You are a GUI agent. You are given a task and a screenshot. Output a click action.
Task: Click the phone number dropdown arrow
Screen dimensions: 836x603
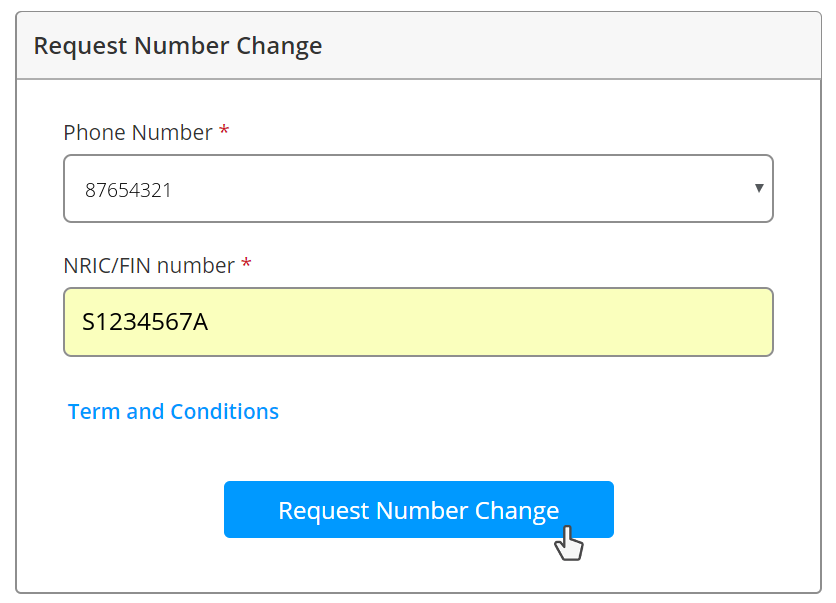(759, 188)
